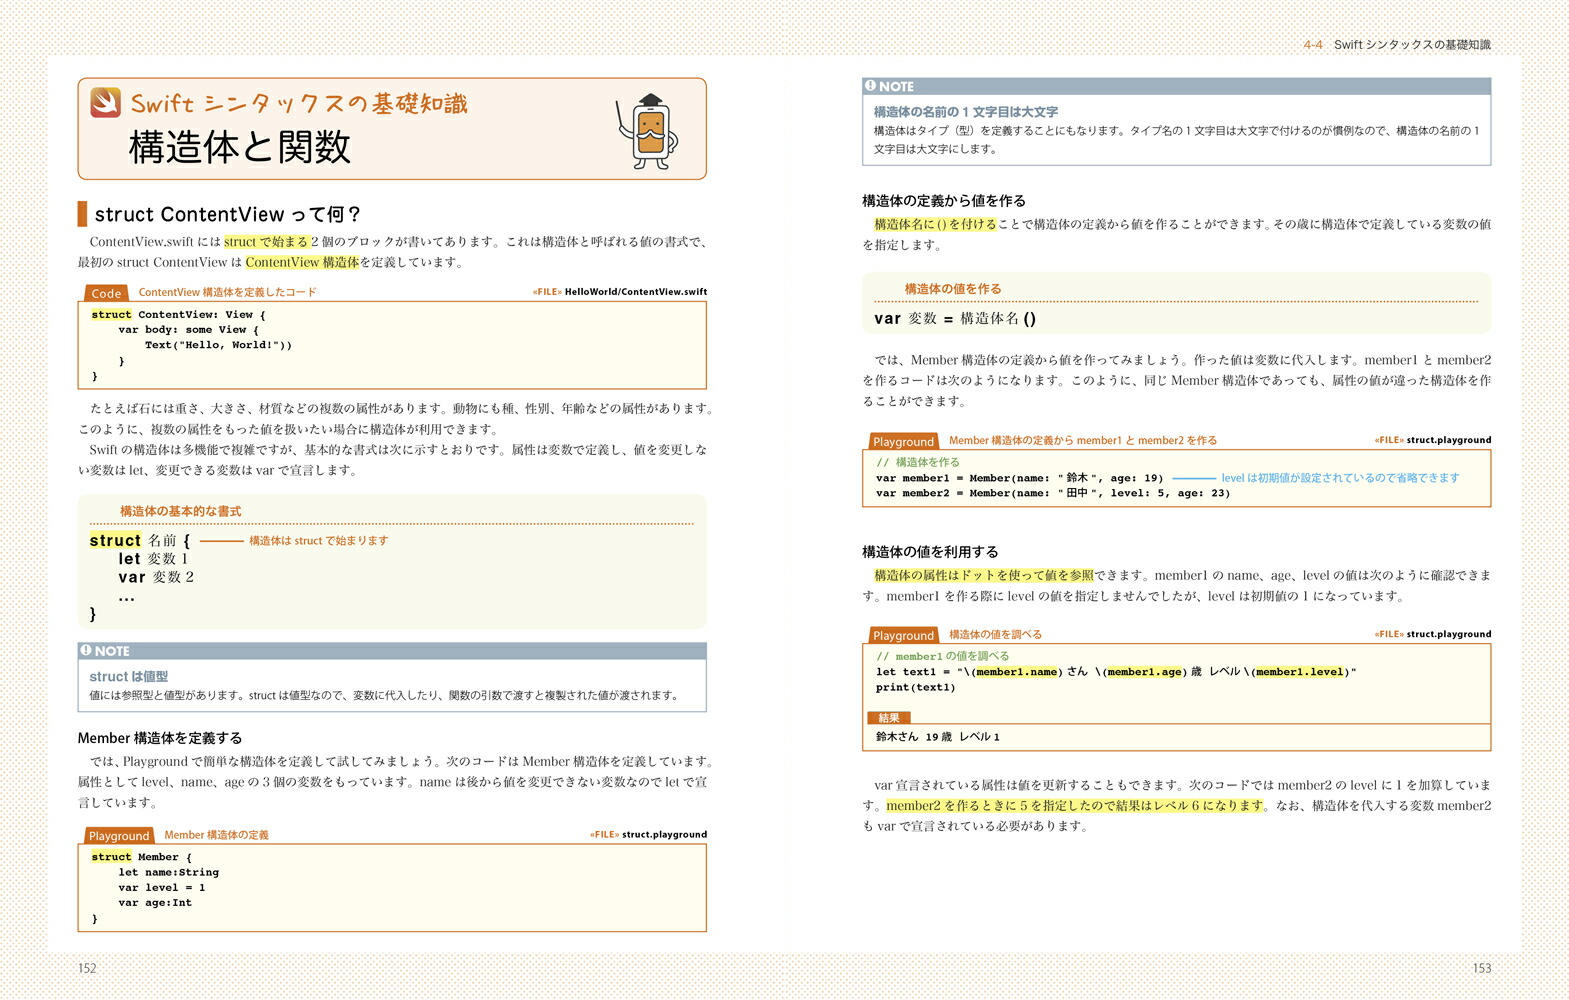Click highlighted text '構造体名に () を付ける'
1569x1000 pixels.
[x=935, y=224]
